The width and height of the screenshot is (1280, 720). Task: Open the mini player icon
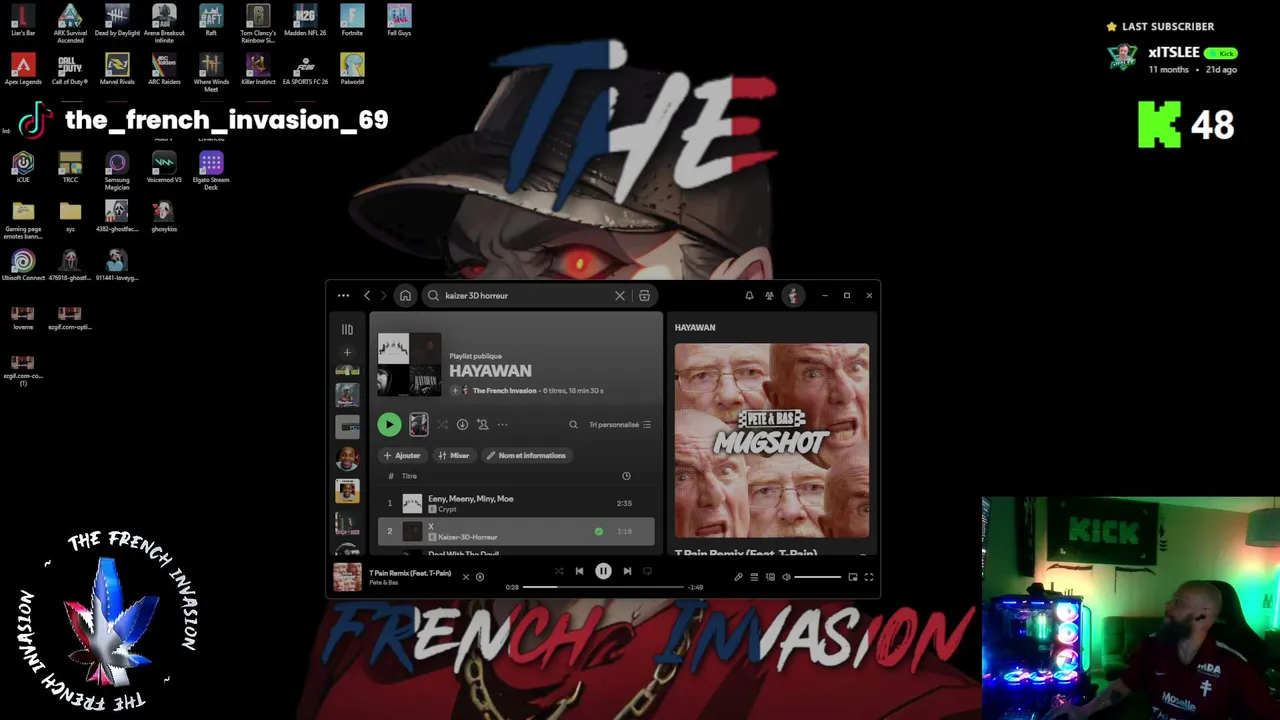pos(853,577)
